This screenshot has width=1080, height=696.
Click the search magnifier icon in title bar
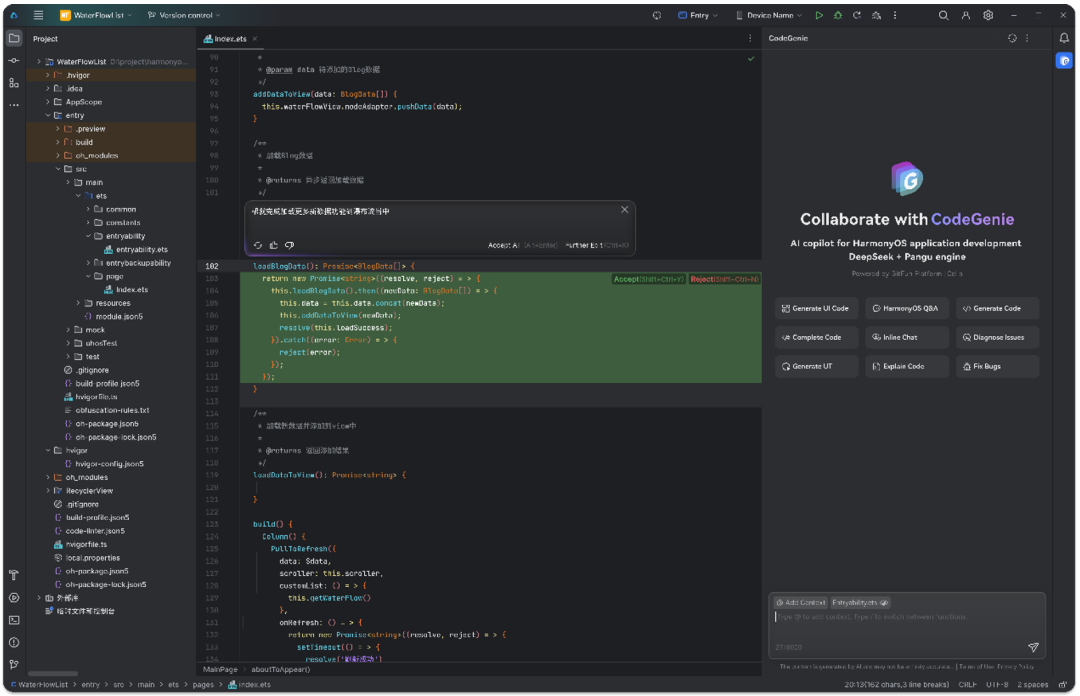943,14
